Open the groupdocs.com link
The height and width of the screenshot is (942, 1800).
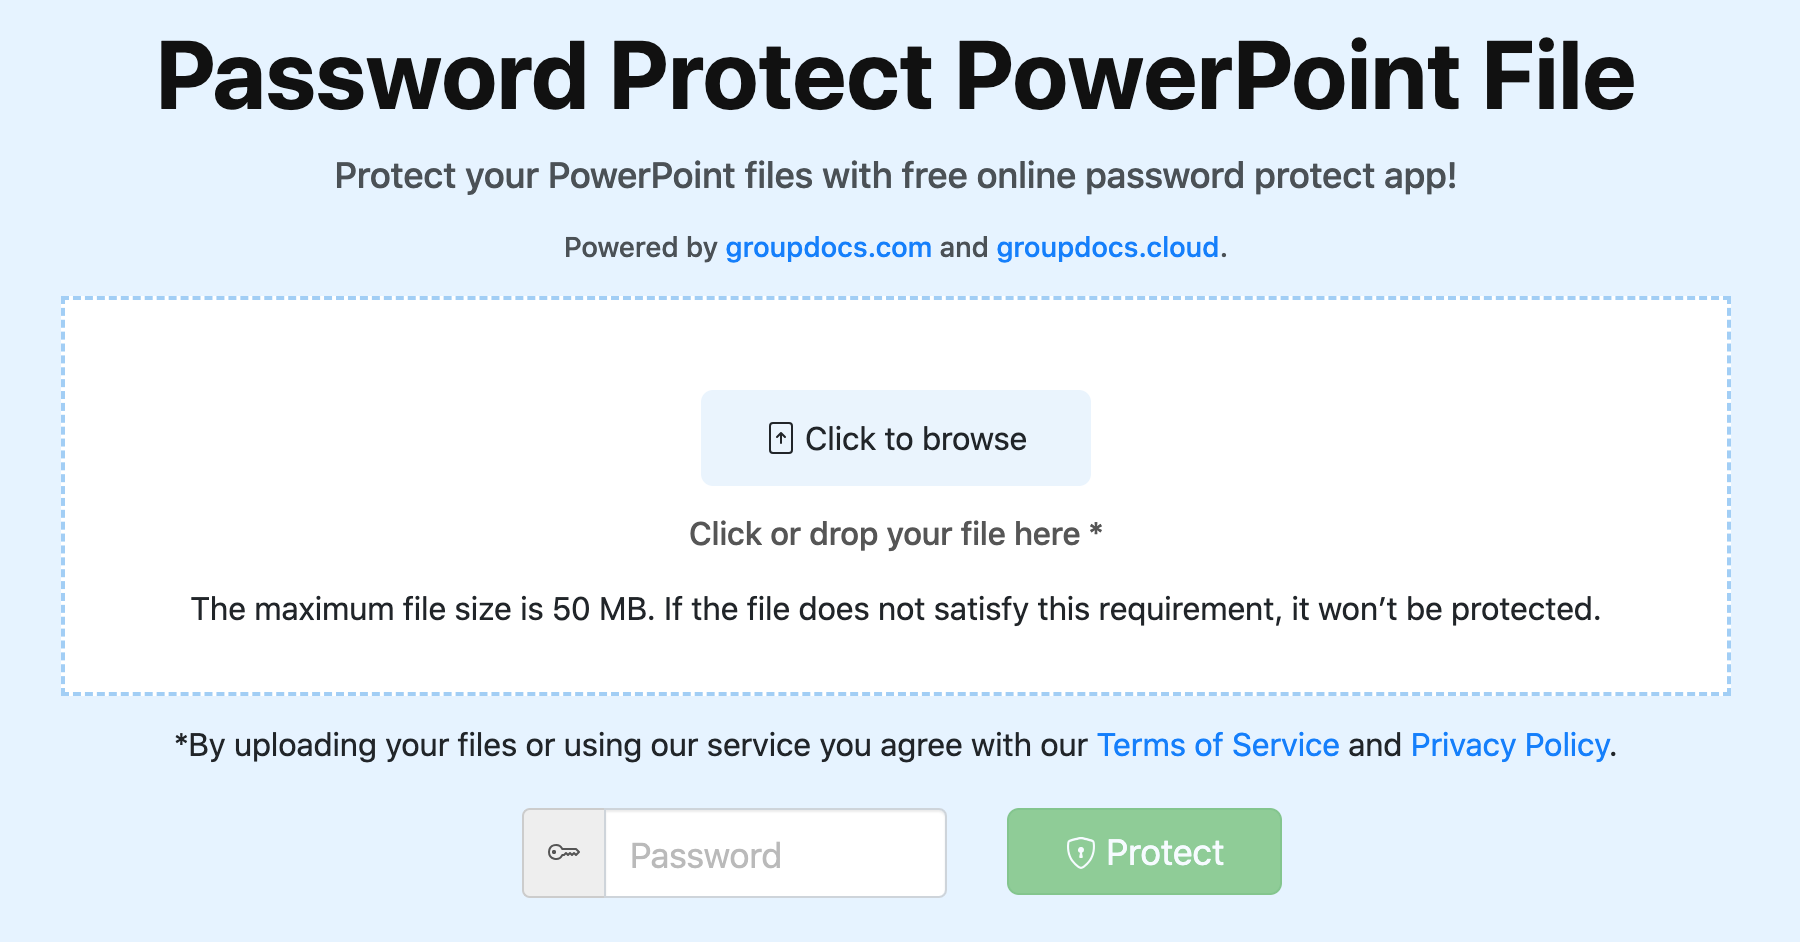(827, 247)
